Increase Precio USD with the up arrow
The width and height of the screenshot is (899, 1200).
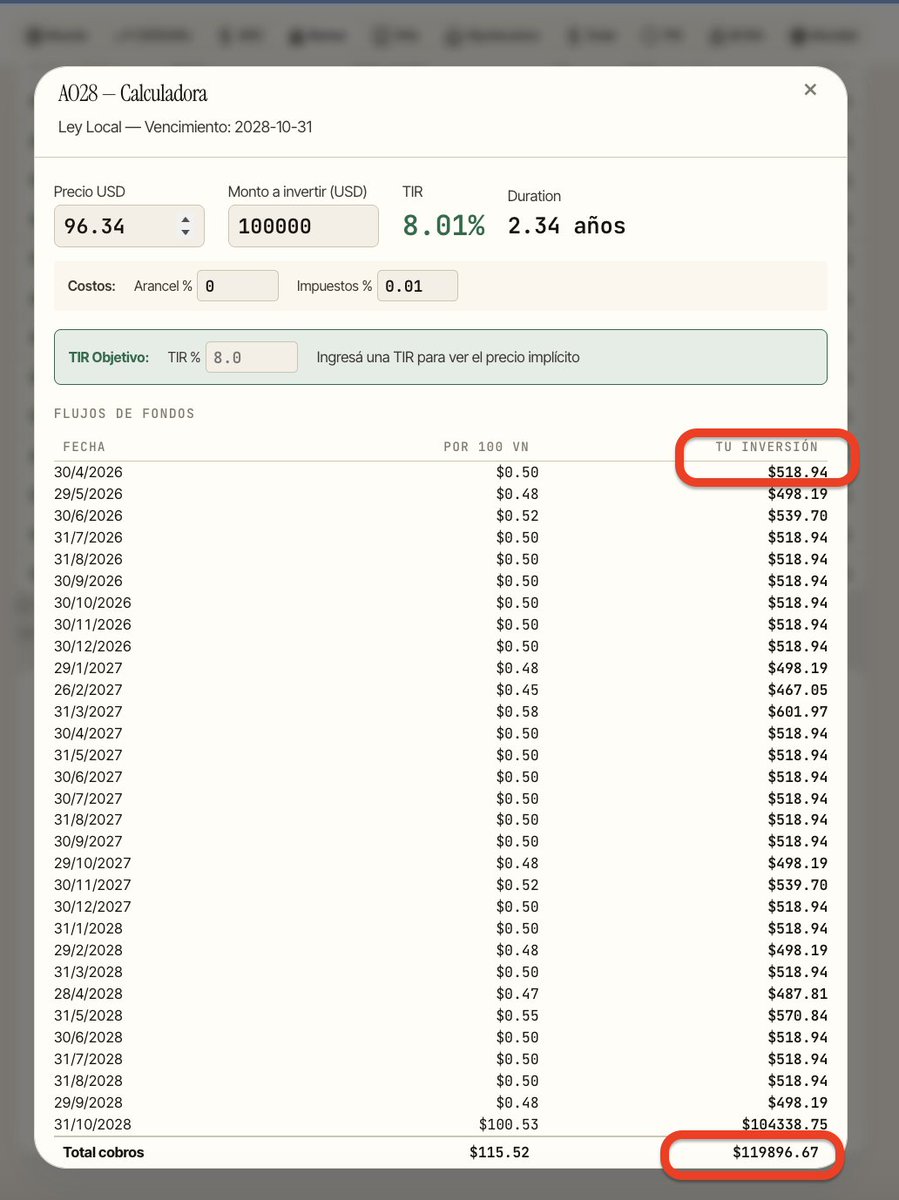point(185,220)
